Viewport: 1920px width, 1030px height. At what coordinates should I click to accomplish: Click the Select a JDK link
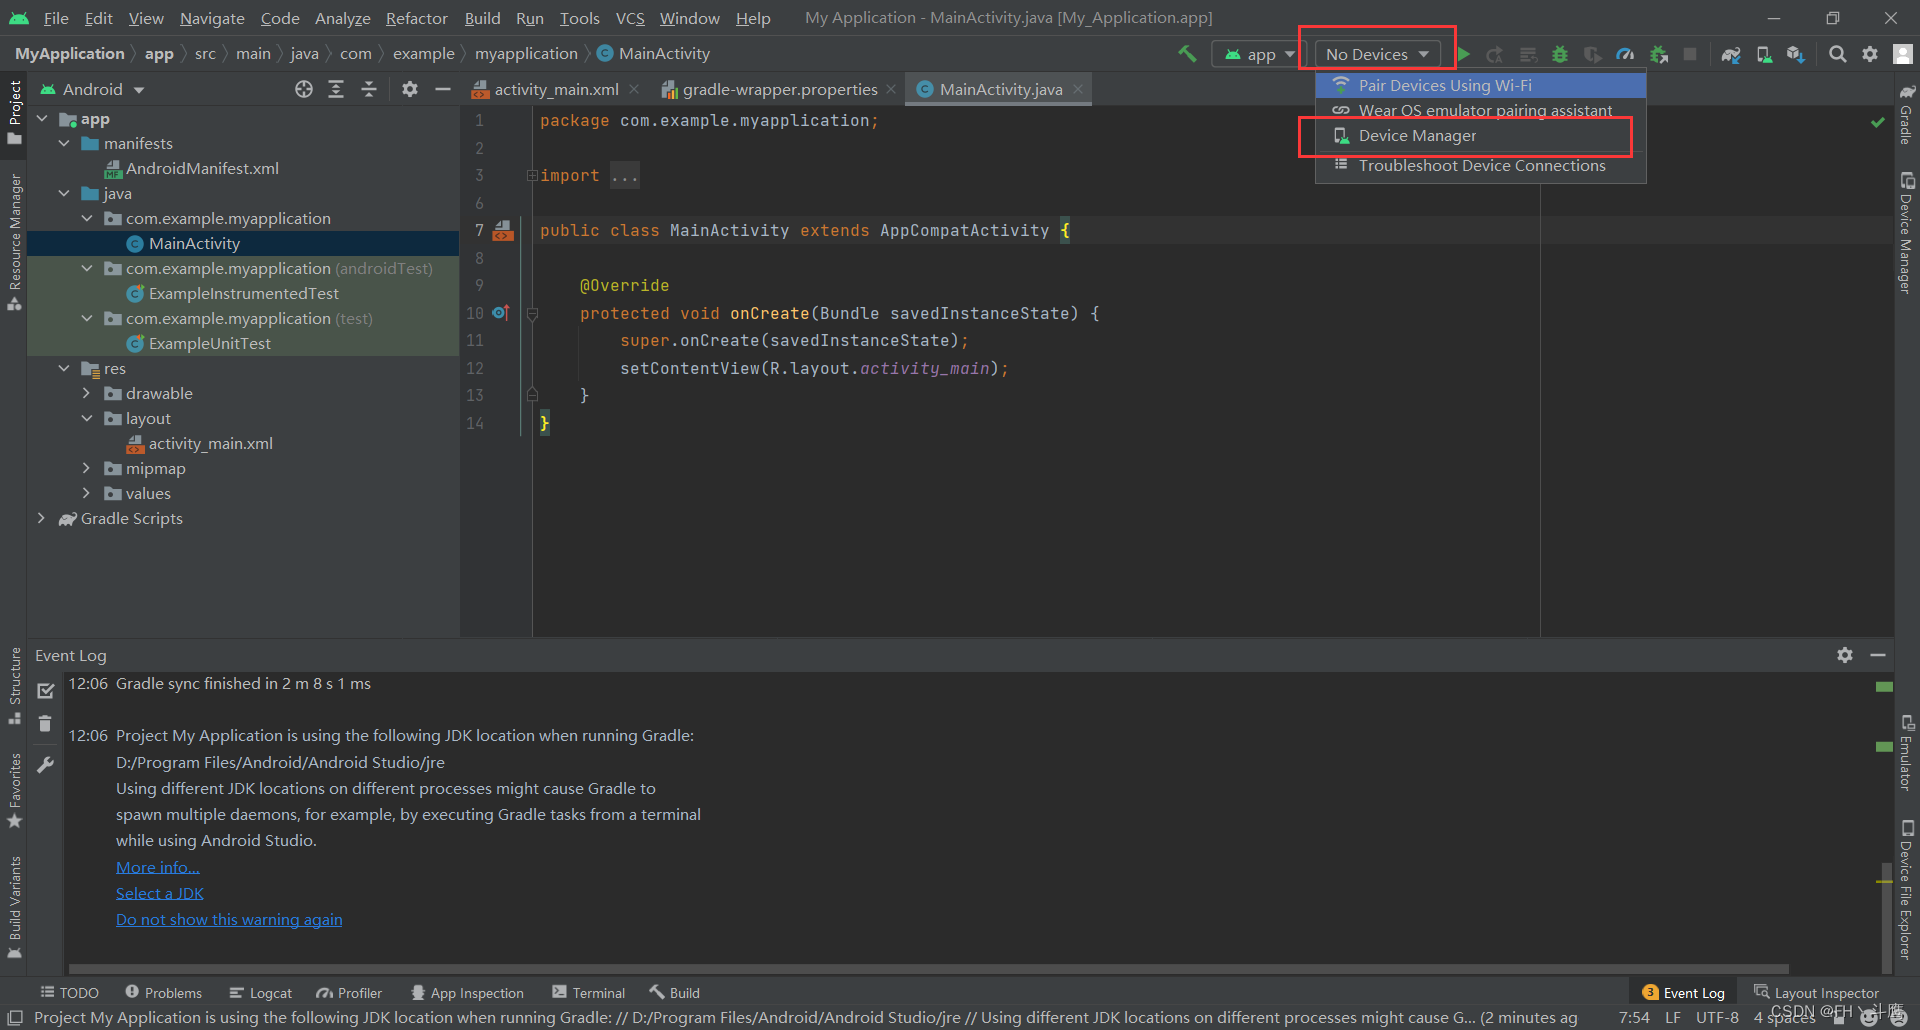tap(160, 894)
